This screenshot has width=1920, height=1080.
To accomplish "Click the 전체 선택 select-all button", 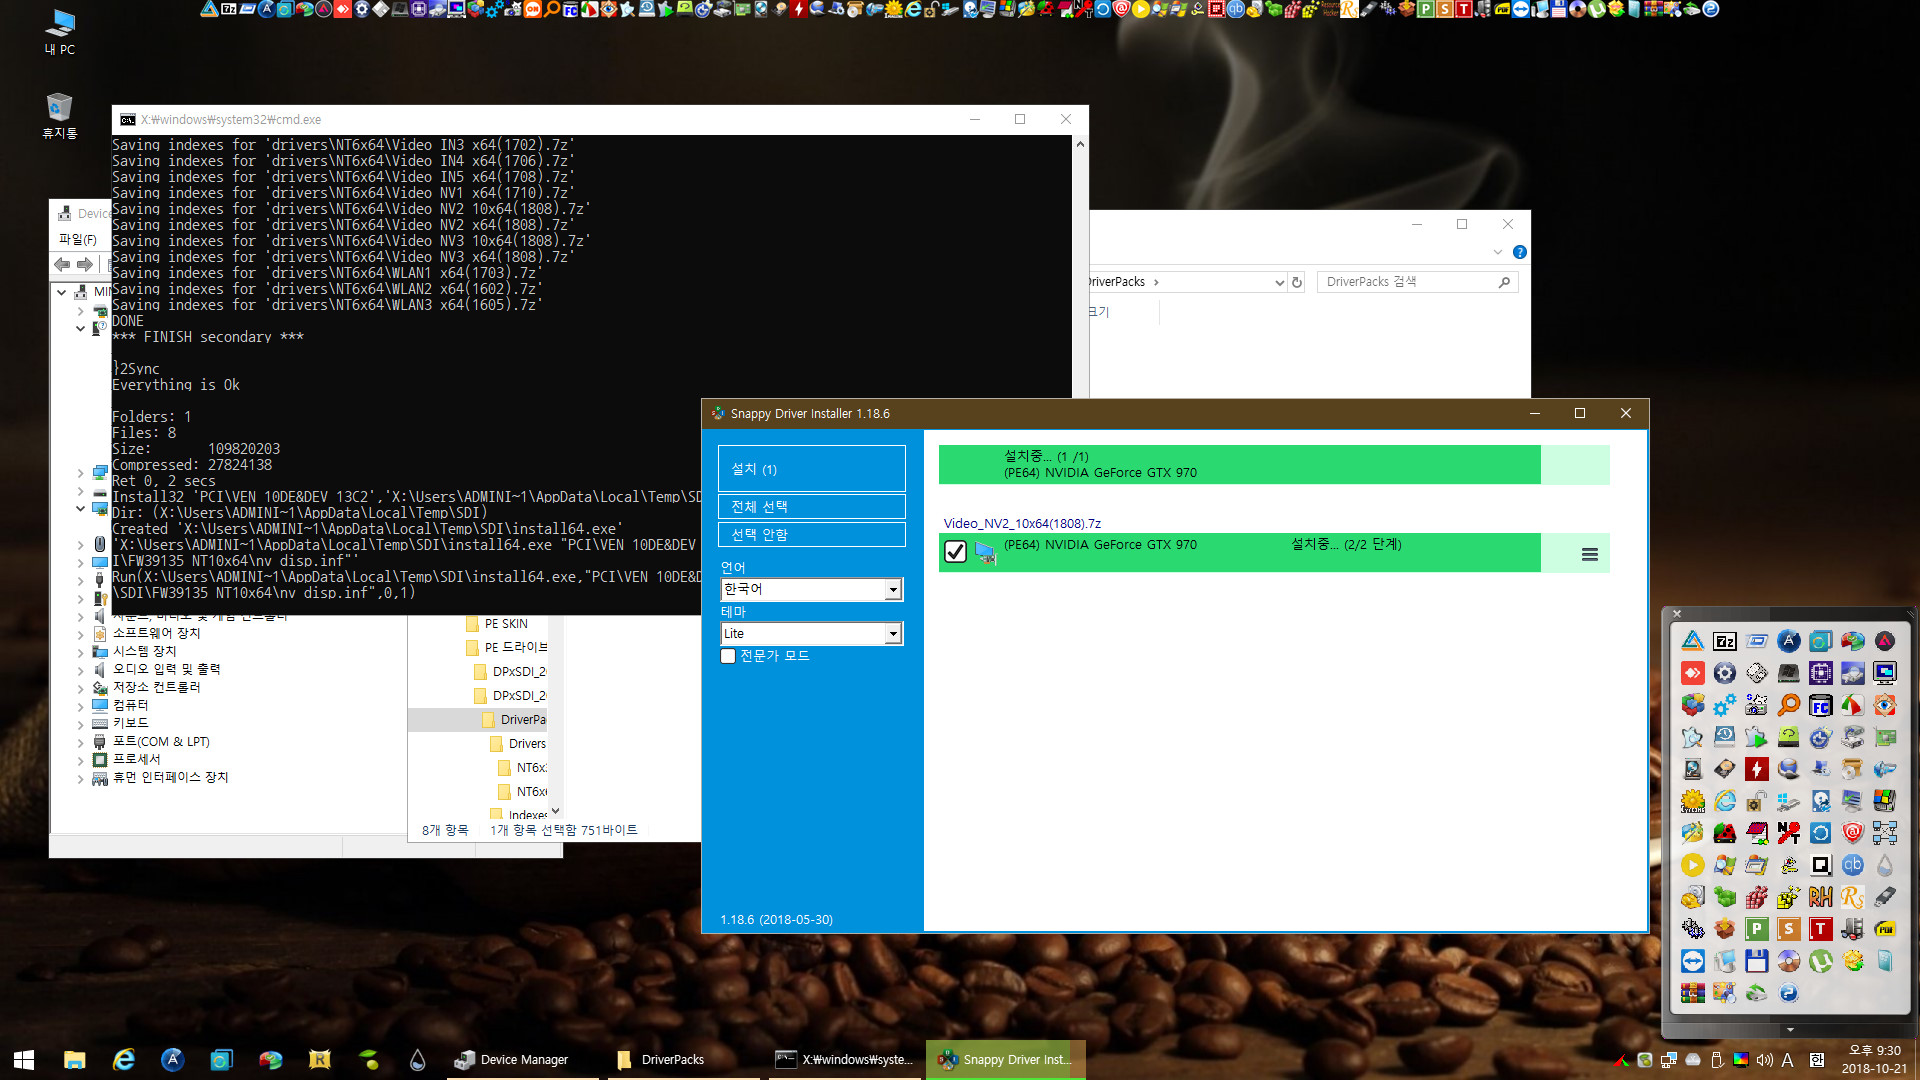I will 812,507.
